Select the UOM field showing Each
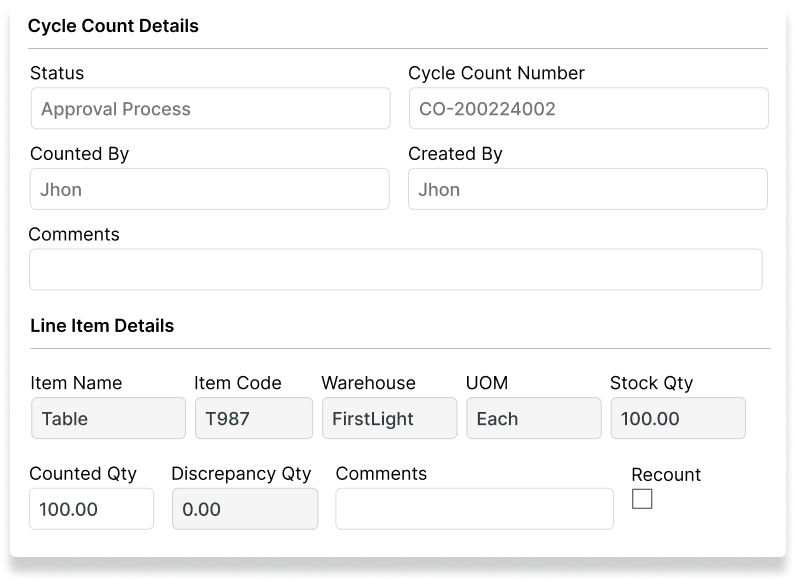Screen dimensions: 796x582 pyautogui.click(x=533, y=418)
